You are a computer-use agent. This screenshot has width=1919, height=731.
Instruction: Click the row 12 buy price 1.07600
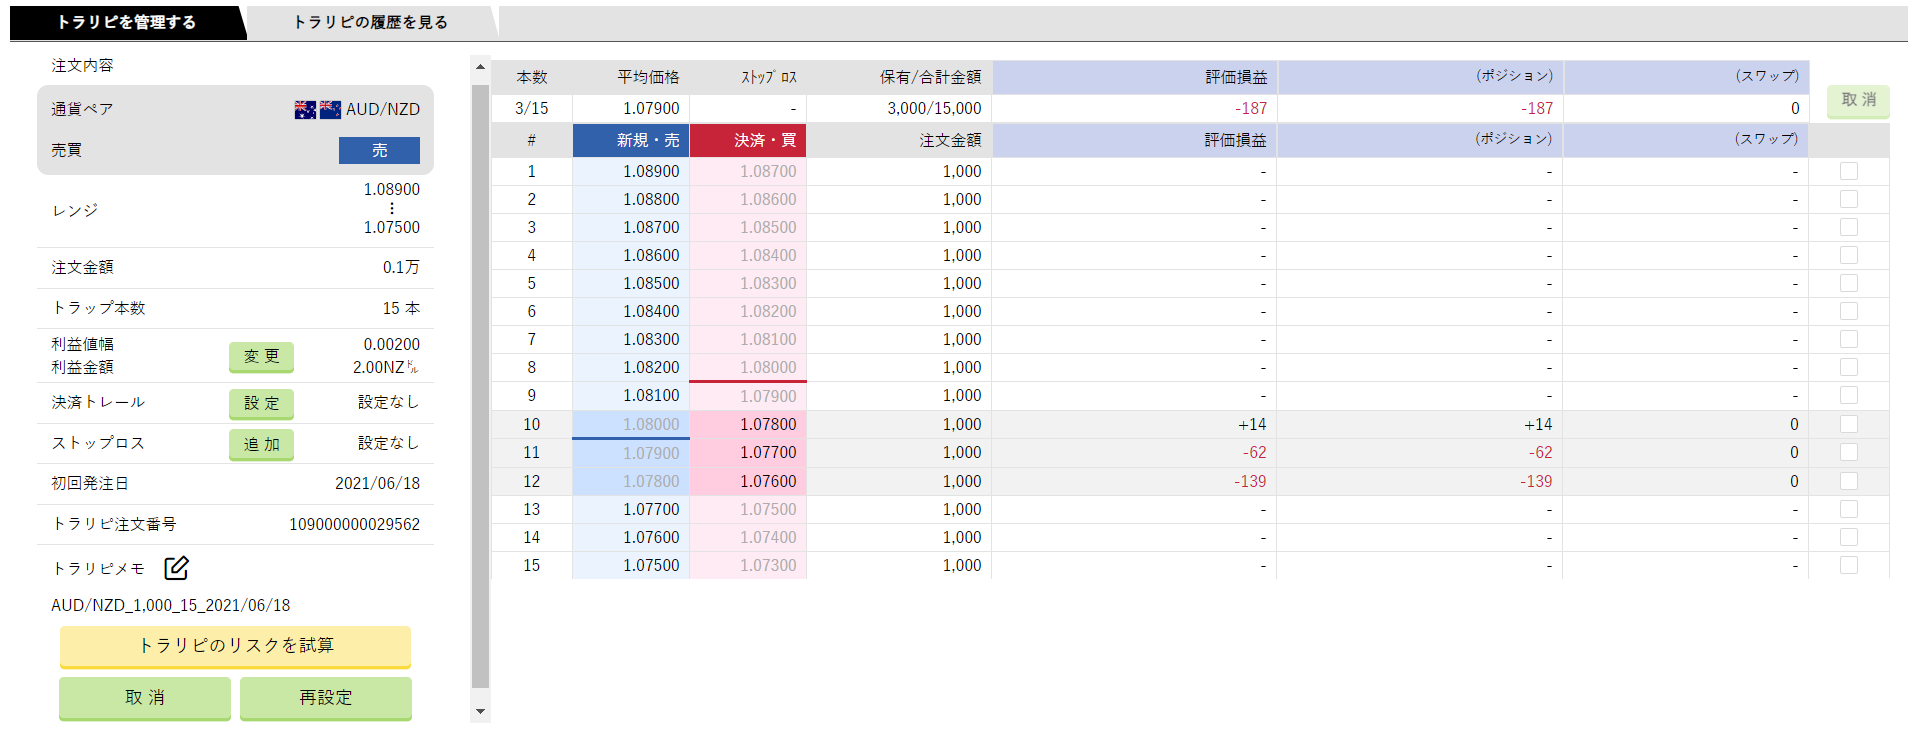click(768, 481)
